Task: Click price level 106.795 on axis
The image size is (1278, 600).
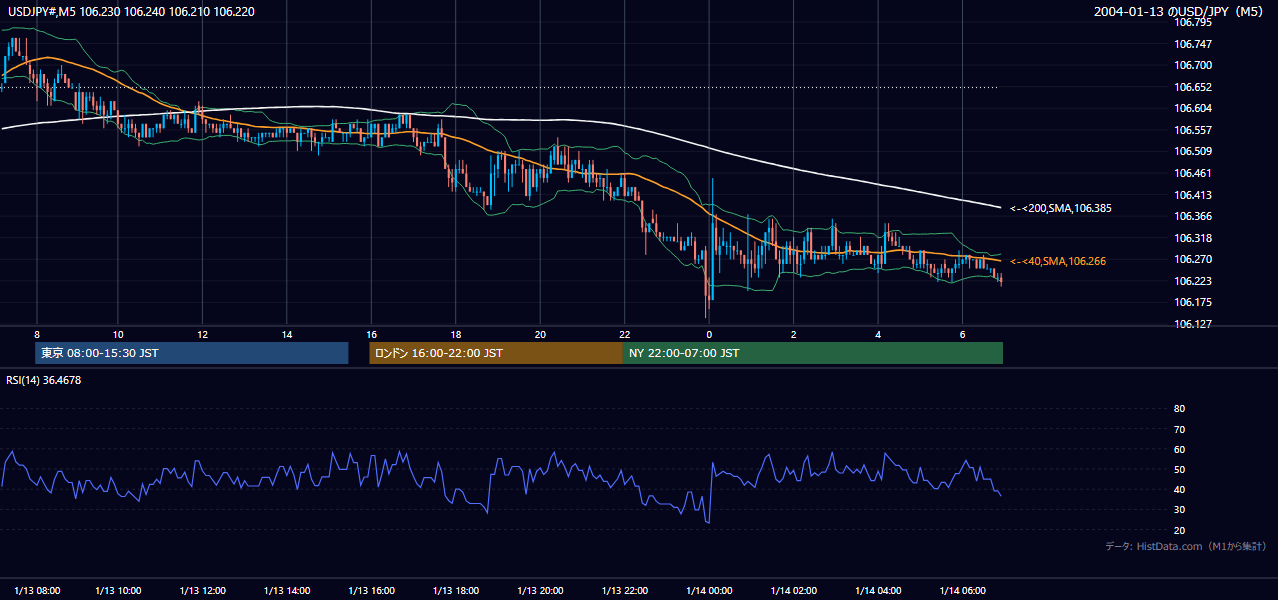Action: tap(1193, 22)
